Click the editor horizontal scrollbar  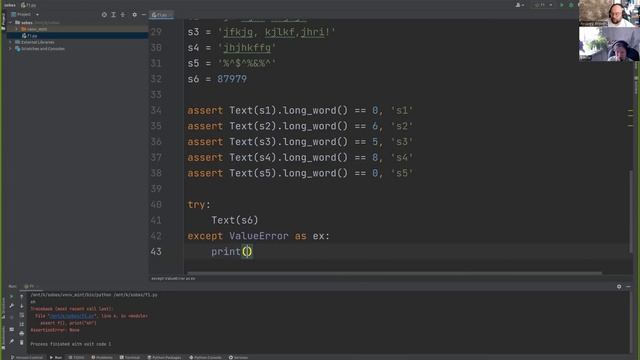tap(394, 273)
